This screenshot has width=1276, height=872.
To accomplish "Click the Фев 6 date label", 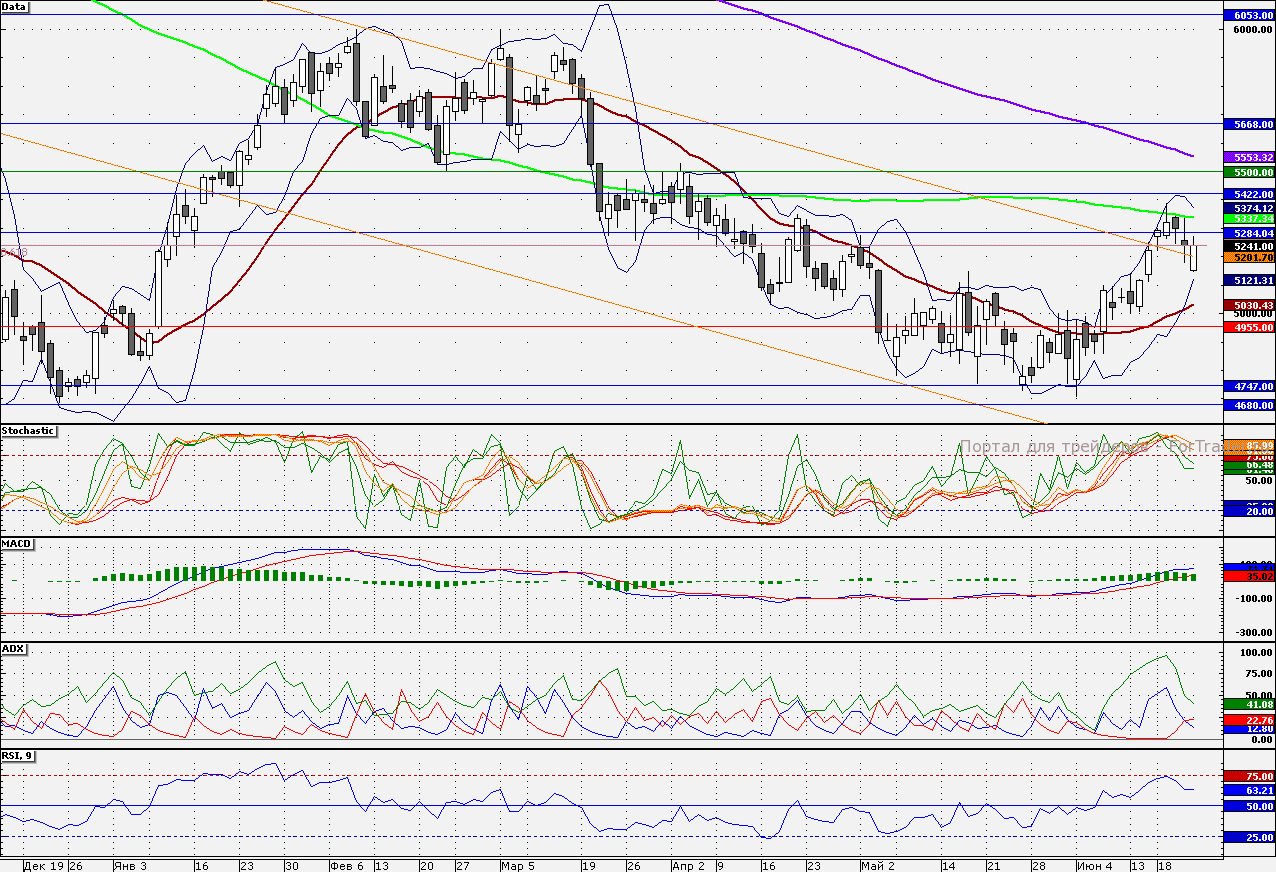I will pos(347,866).
